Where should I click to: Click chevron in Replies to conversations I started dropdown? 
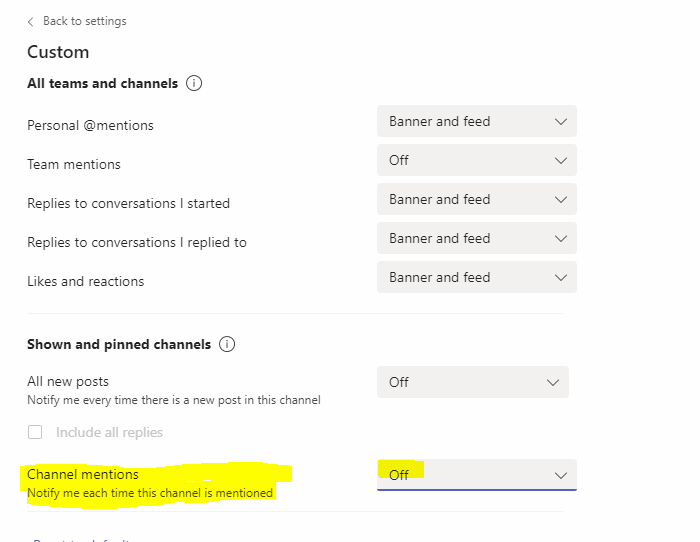coord(561,200)
